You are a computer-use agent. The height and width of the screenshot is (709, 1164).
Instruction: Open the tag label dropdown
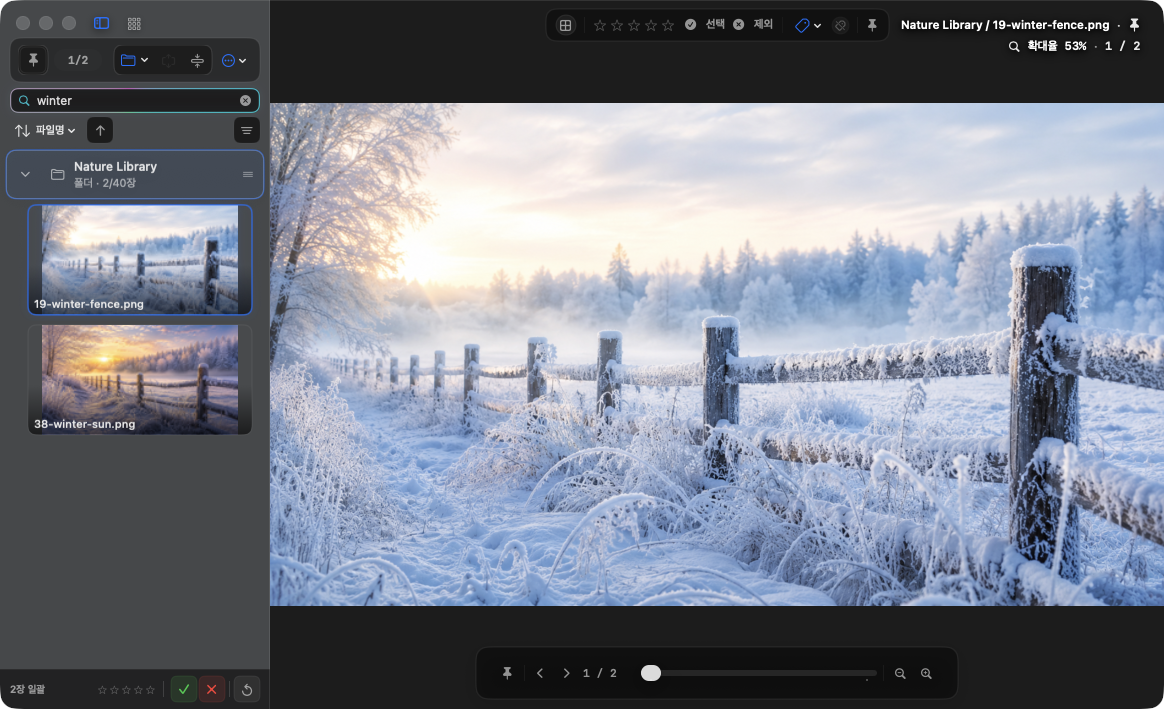[x=808, y=25]
